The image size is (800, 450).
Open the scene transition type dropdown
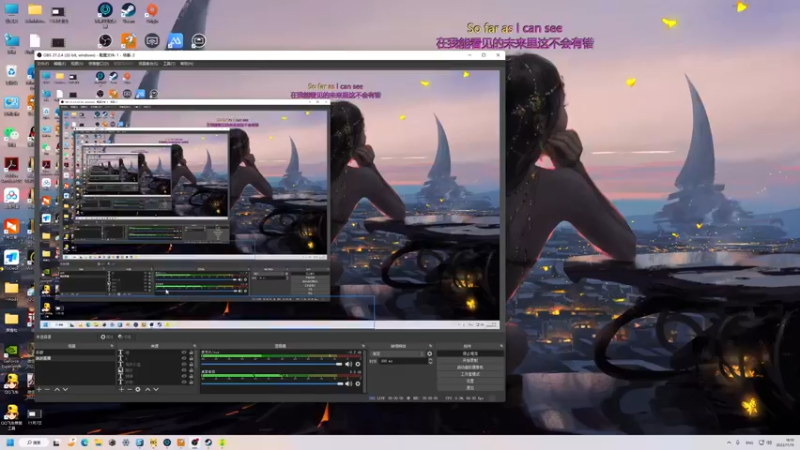(x=397, y=354)
